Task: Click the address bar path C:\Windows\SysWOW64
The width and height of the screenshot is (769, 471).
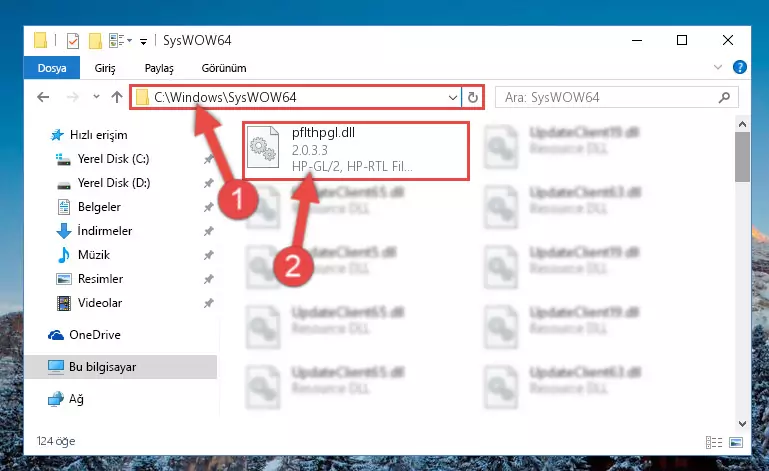Action: click(x=225, y=97)
